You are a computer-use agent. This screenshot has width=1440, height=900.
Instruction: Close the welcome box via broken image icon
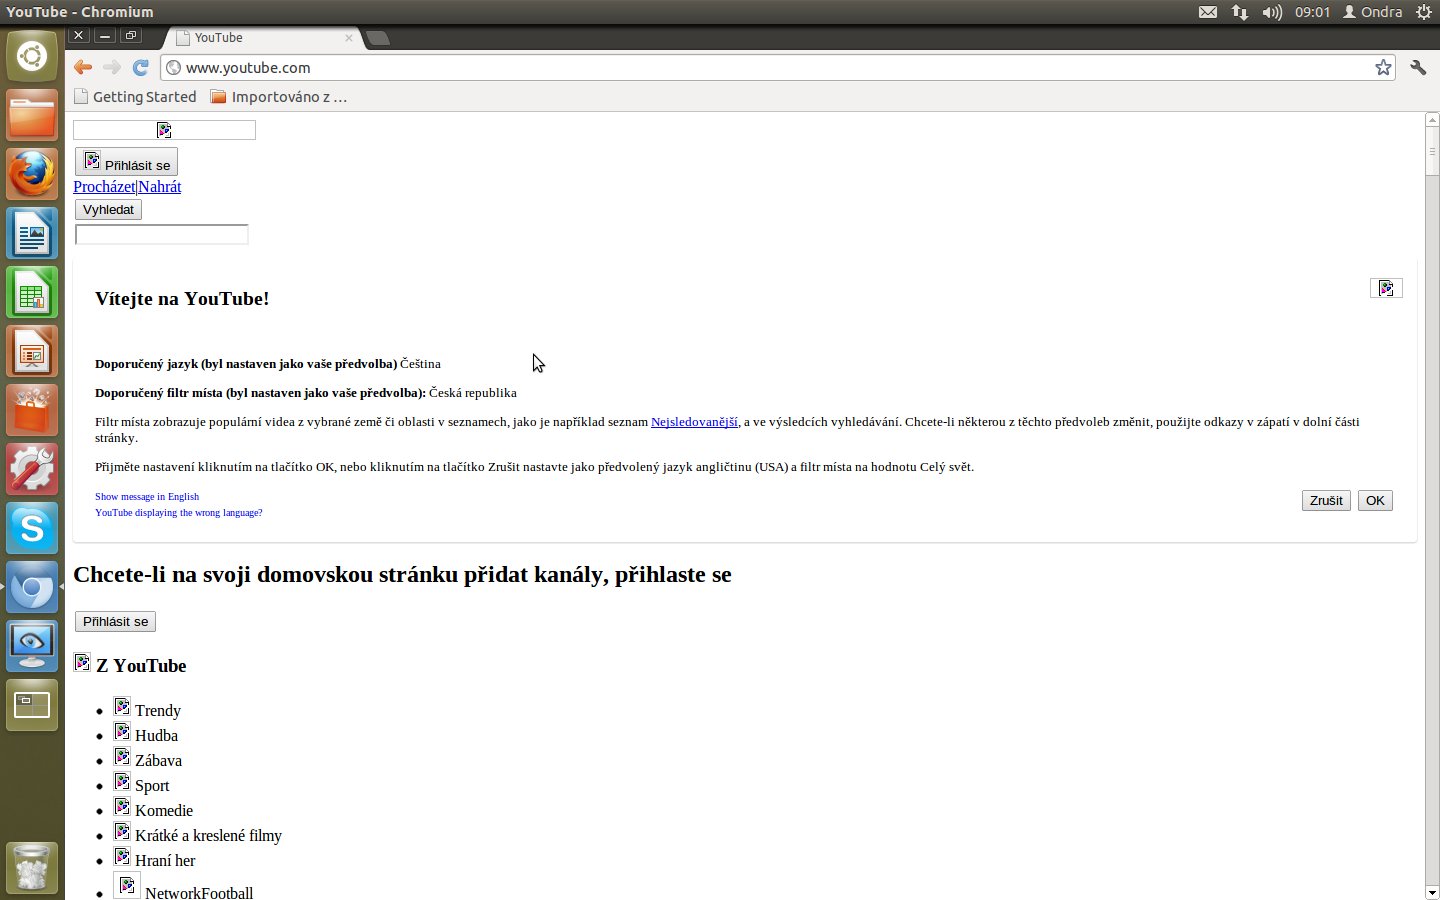coord(1386,288)
